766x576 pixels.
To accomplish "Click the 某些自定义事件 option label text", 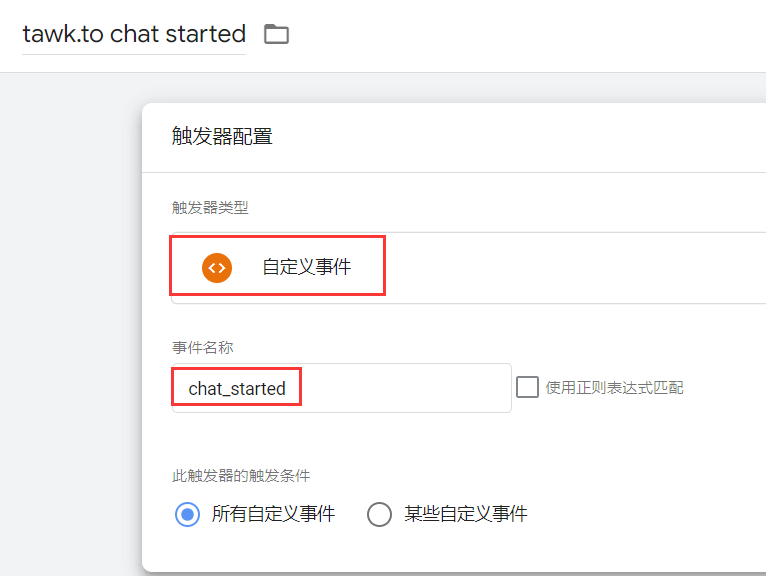I will 465,514.
